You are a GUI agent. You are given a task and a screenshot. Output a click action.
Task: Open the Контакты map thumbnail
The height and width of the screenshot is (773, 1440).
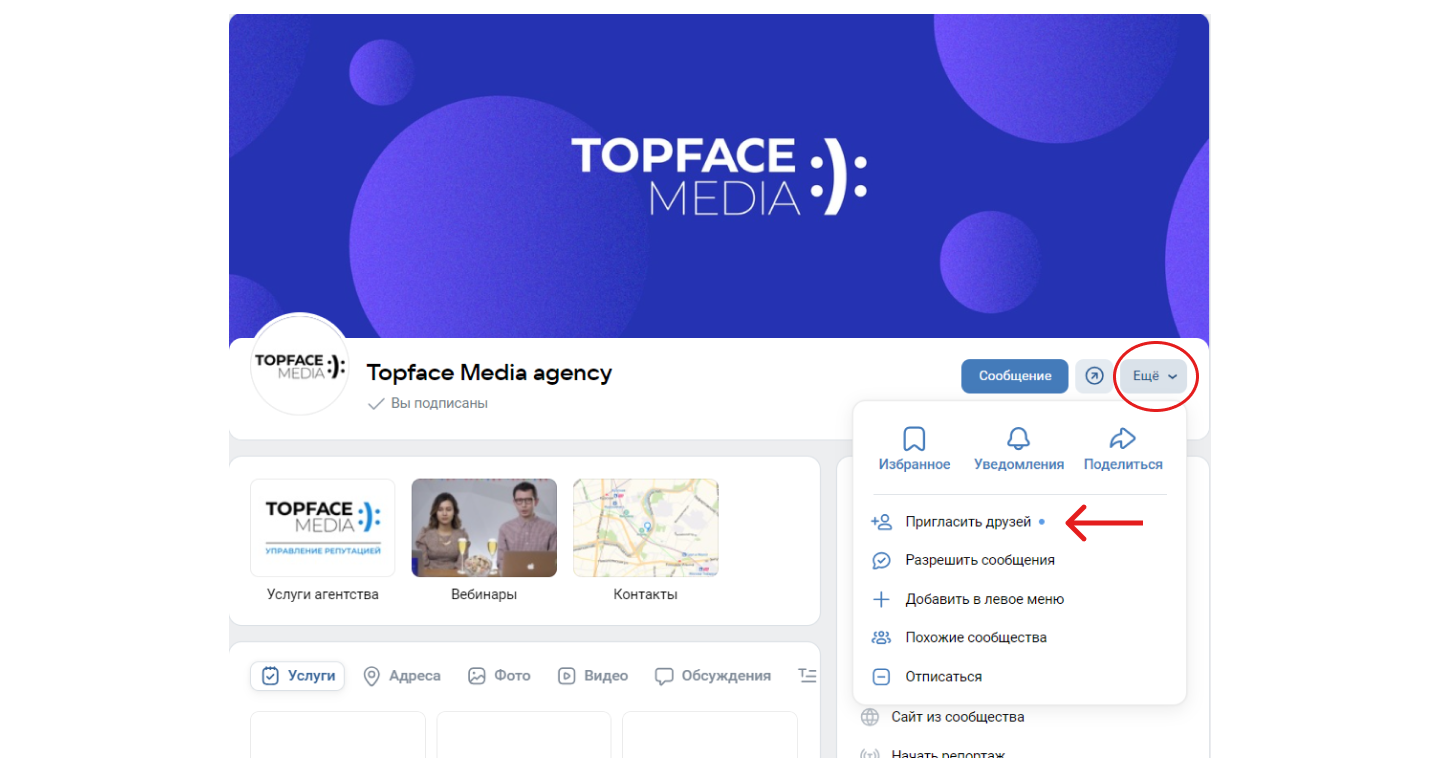[645, 528]
